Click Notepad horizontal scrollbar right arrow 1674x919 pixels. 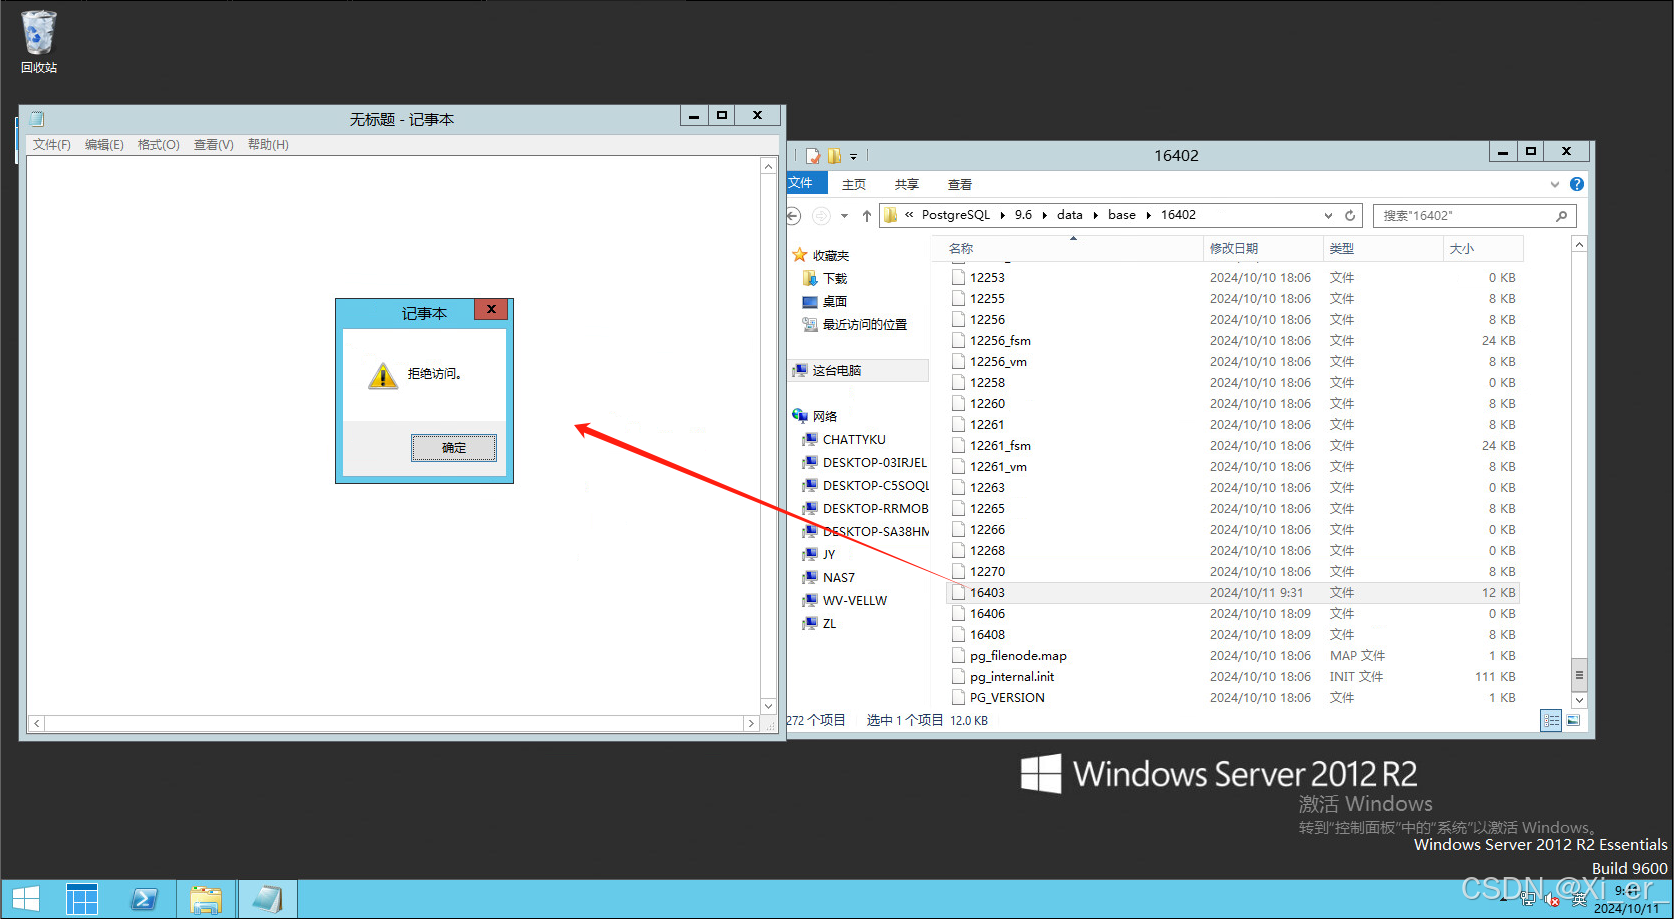tap(751, 723)
